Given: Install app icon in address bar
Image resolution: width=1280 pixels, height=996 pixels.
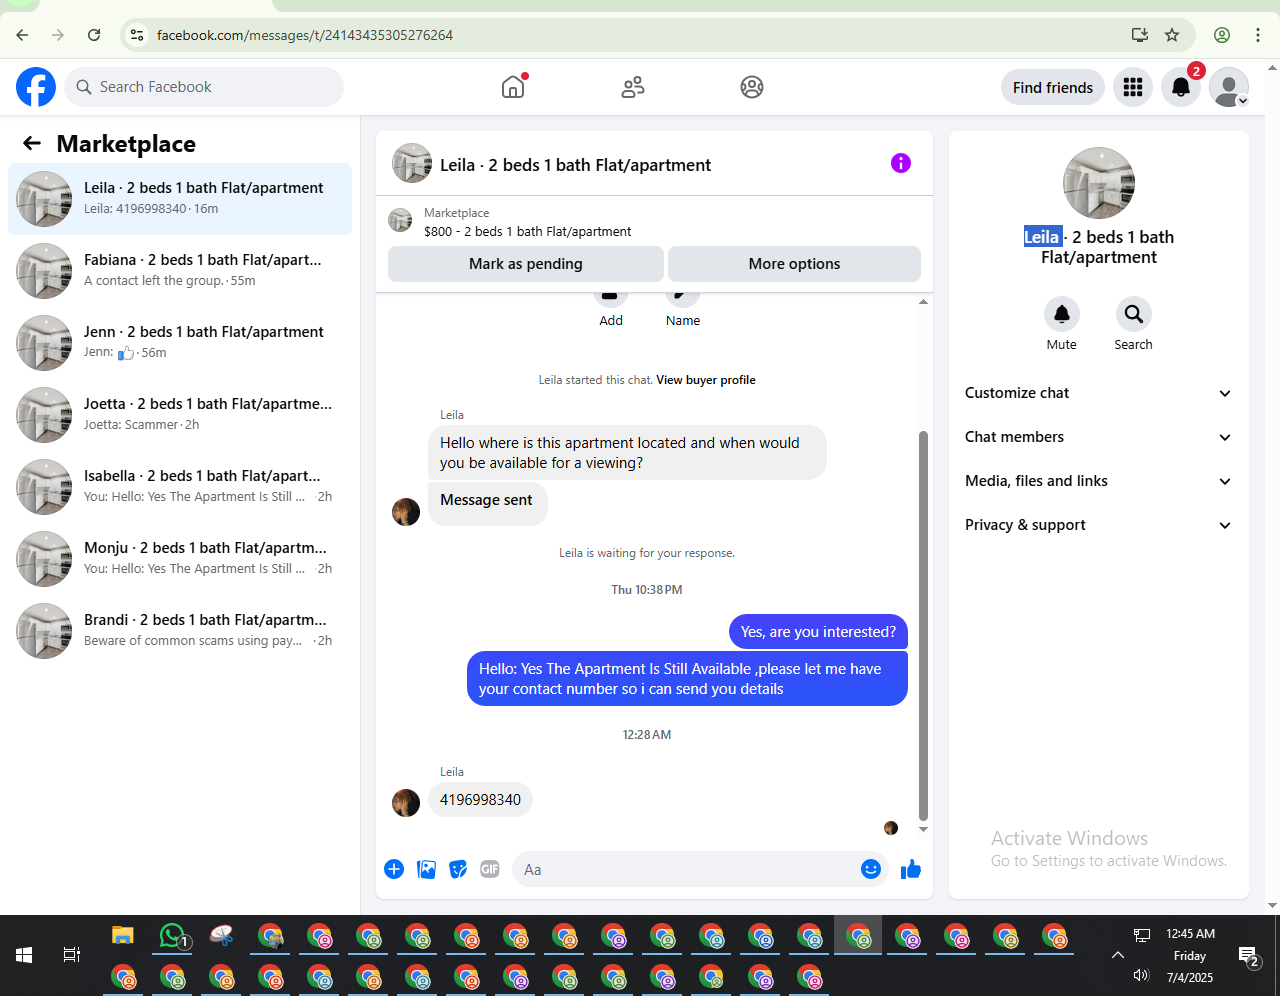Looking at the screenshot, I should (1140, 35).
